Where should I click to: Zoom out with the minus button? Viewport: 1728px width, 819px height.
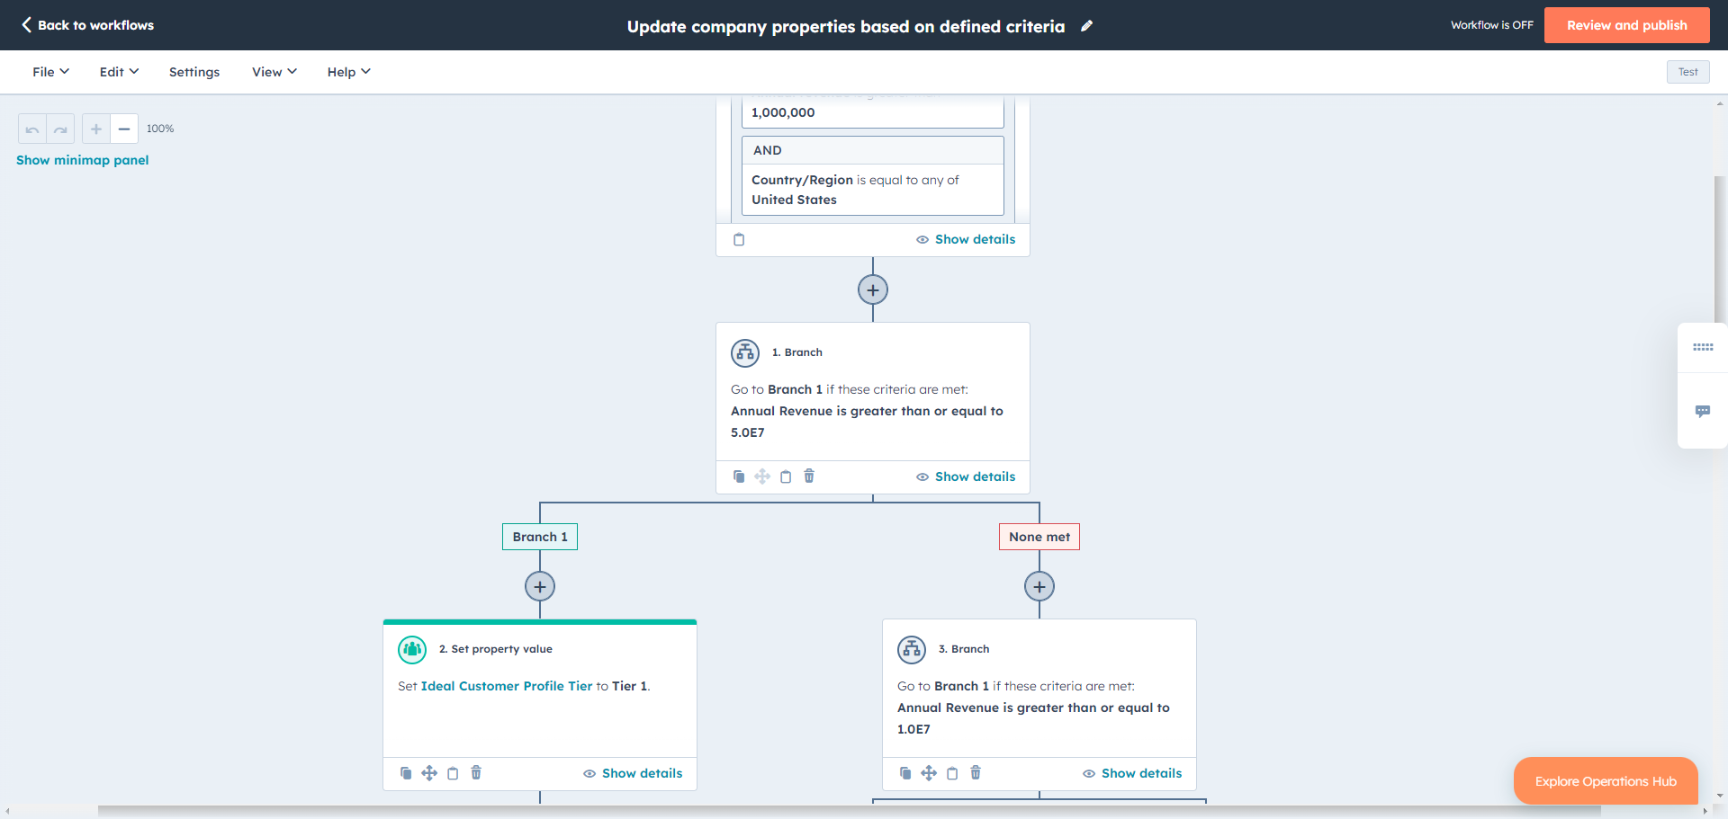click(124, 129)
